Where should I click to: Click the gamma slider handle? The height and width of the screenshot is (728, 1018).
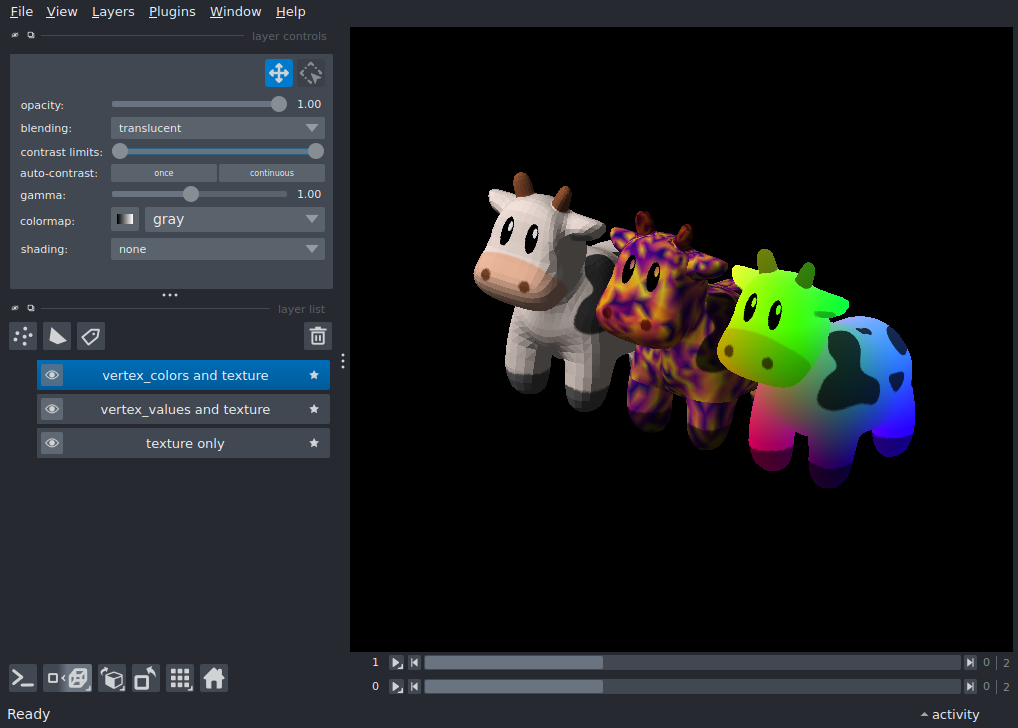click(x=191, y=194)
